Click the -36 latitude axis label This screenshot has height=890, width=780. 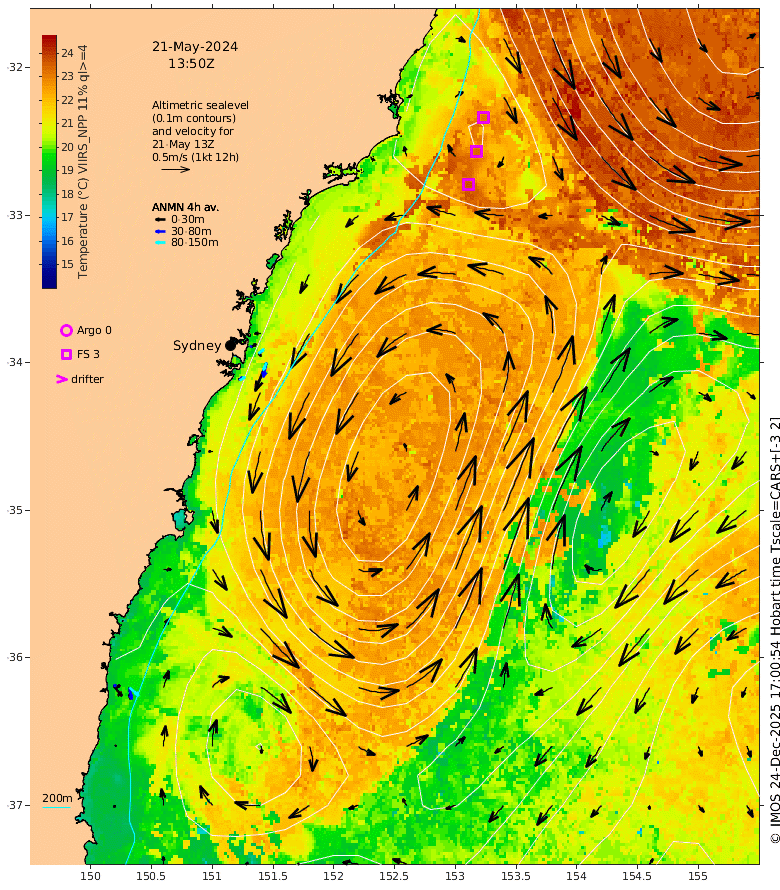pyautogui.click(x=15, y=657)
